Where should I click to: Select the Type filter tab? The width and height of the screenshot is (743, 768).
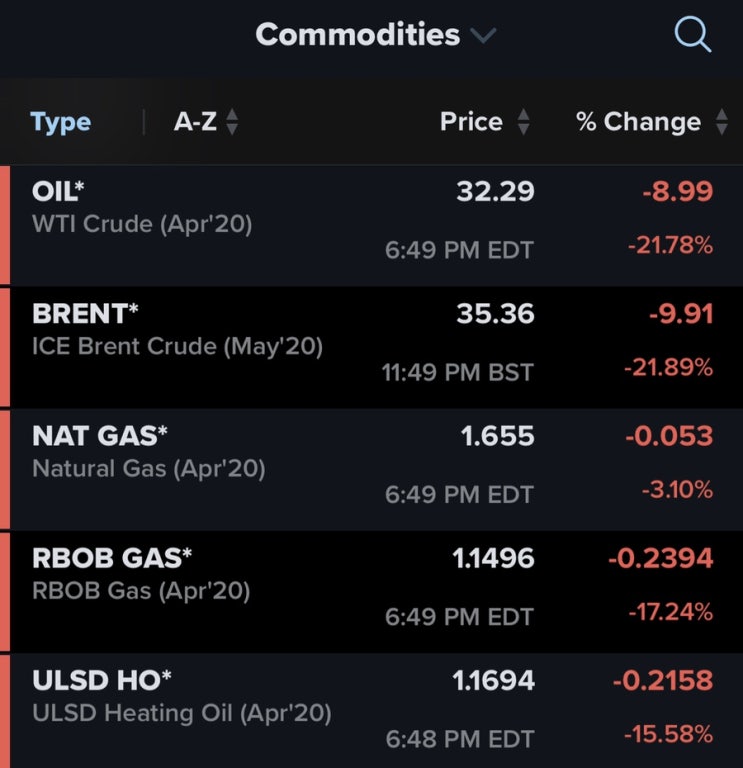click(x=61, y=122)
